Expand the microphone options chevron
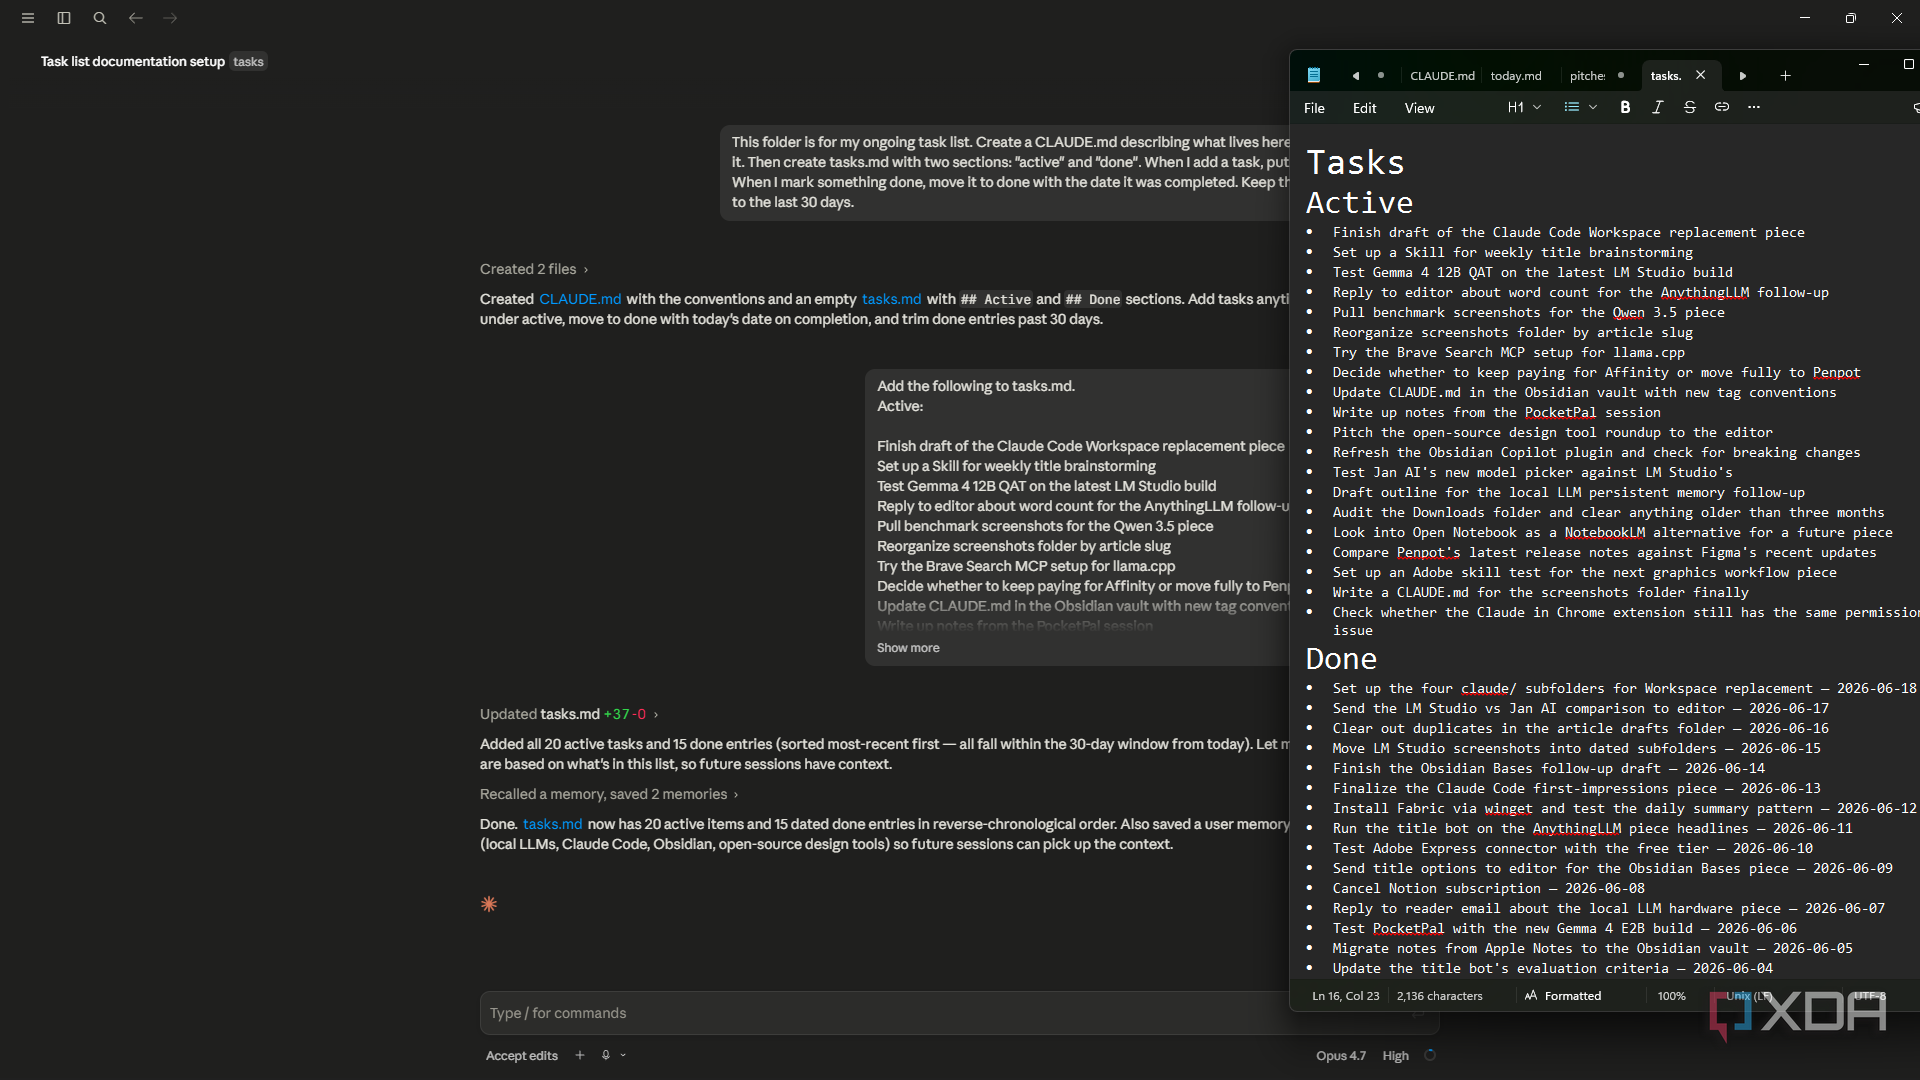 (x=623, y=1055)
